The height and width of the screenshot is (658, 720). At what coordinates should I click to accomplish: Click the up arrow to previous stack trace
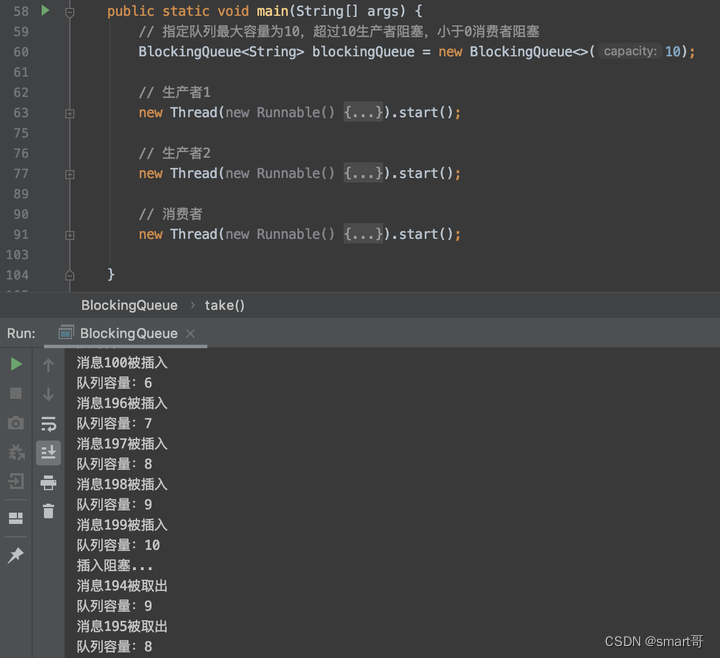(x=48, y=366)
